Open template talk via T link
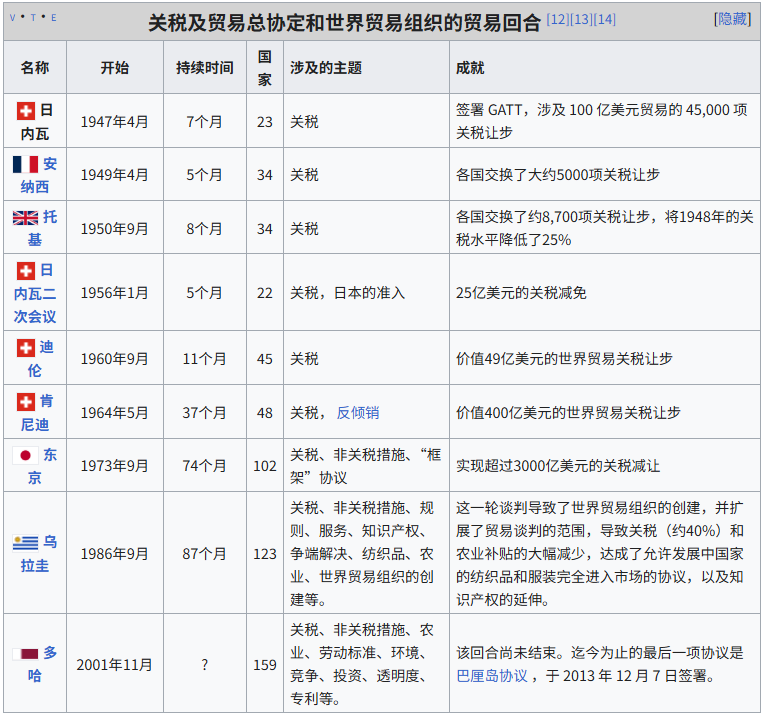Image resolution: width=763 pixels, height=715 pixels. [33, 19]
